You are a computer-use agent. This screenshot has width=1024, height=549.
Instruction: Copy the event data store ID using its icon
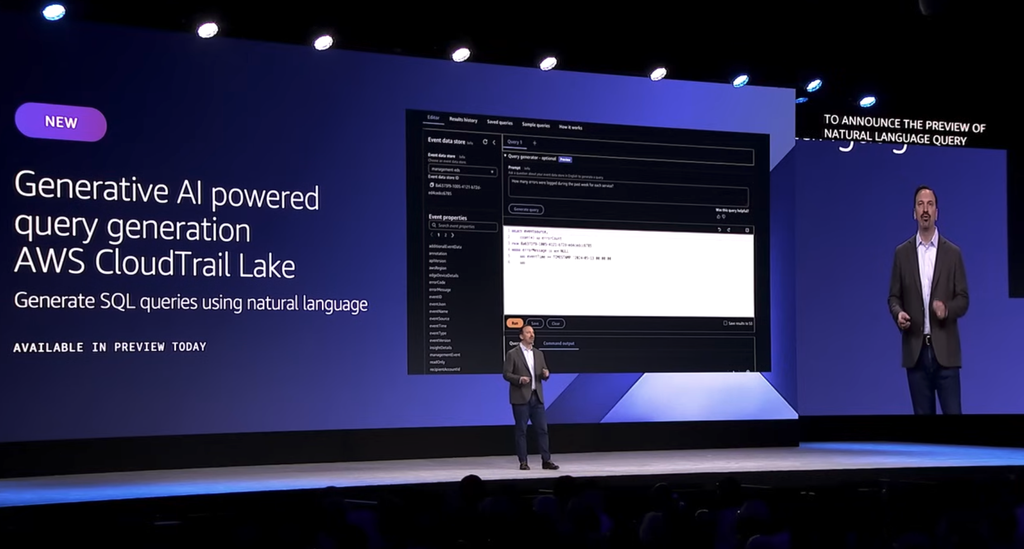coord(432,185)
